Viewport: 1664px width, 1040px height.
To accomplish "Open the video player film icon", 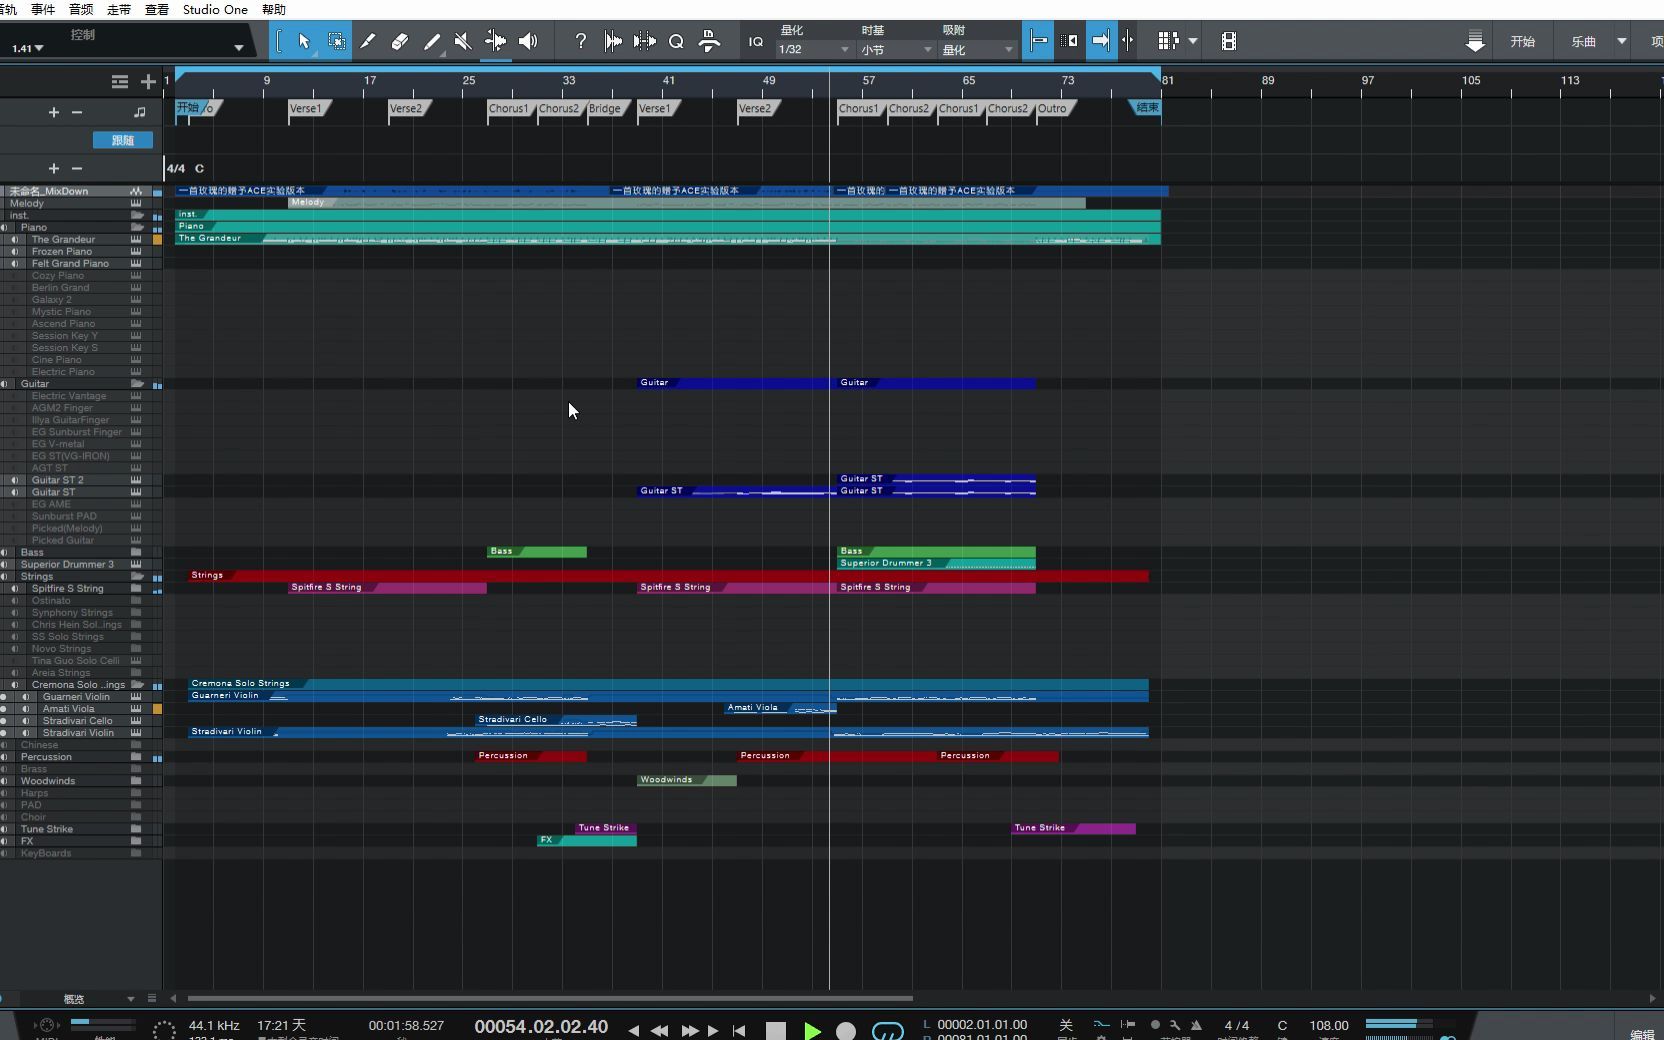I will (1229, 41).
